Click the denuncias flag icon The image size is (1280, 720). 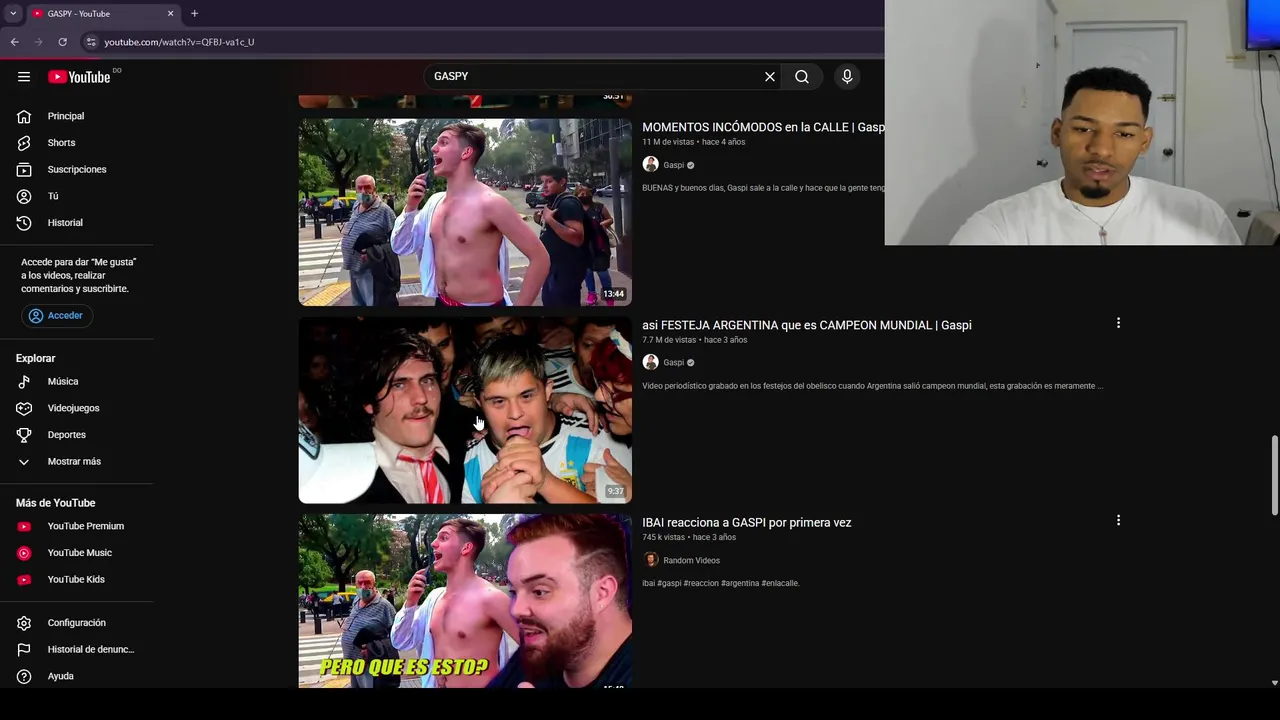pos(24,649)
